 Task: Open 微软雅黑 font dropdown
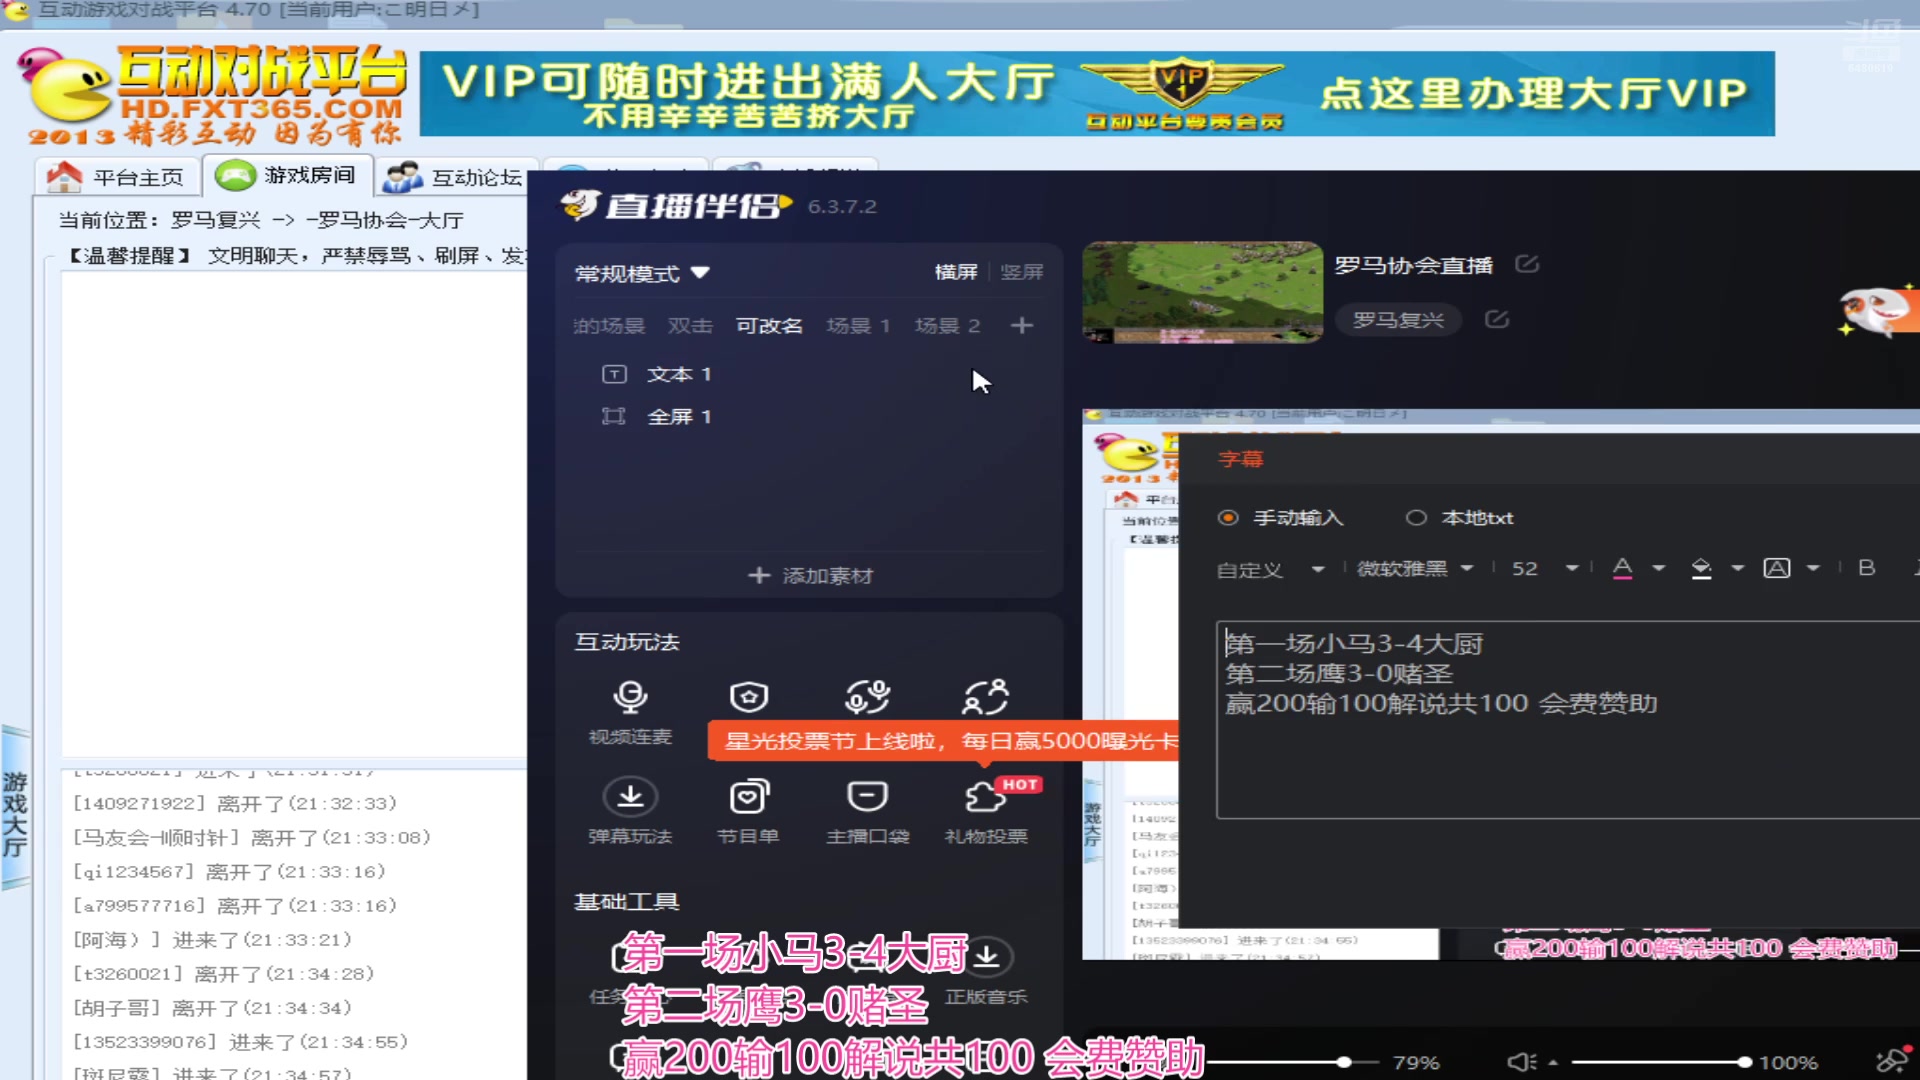pos(1414,569)
